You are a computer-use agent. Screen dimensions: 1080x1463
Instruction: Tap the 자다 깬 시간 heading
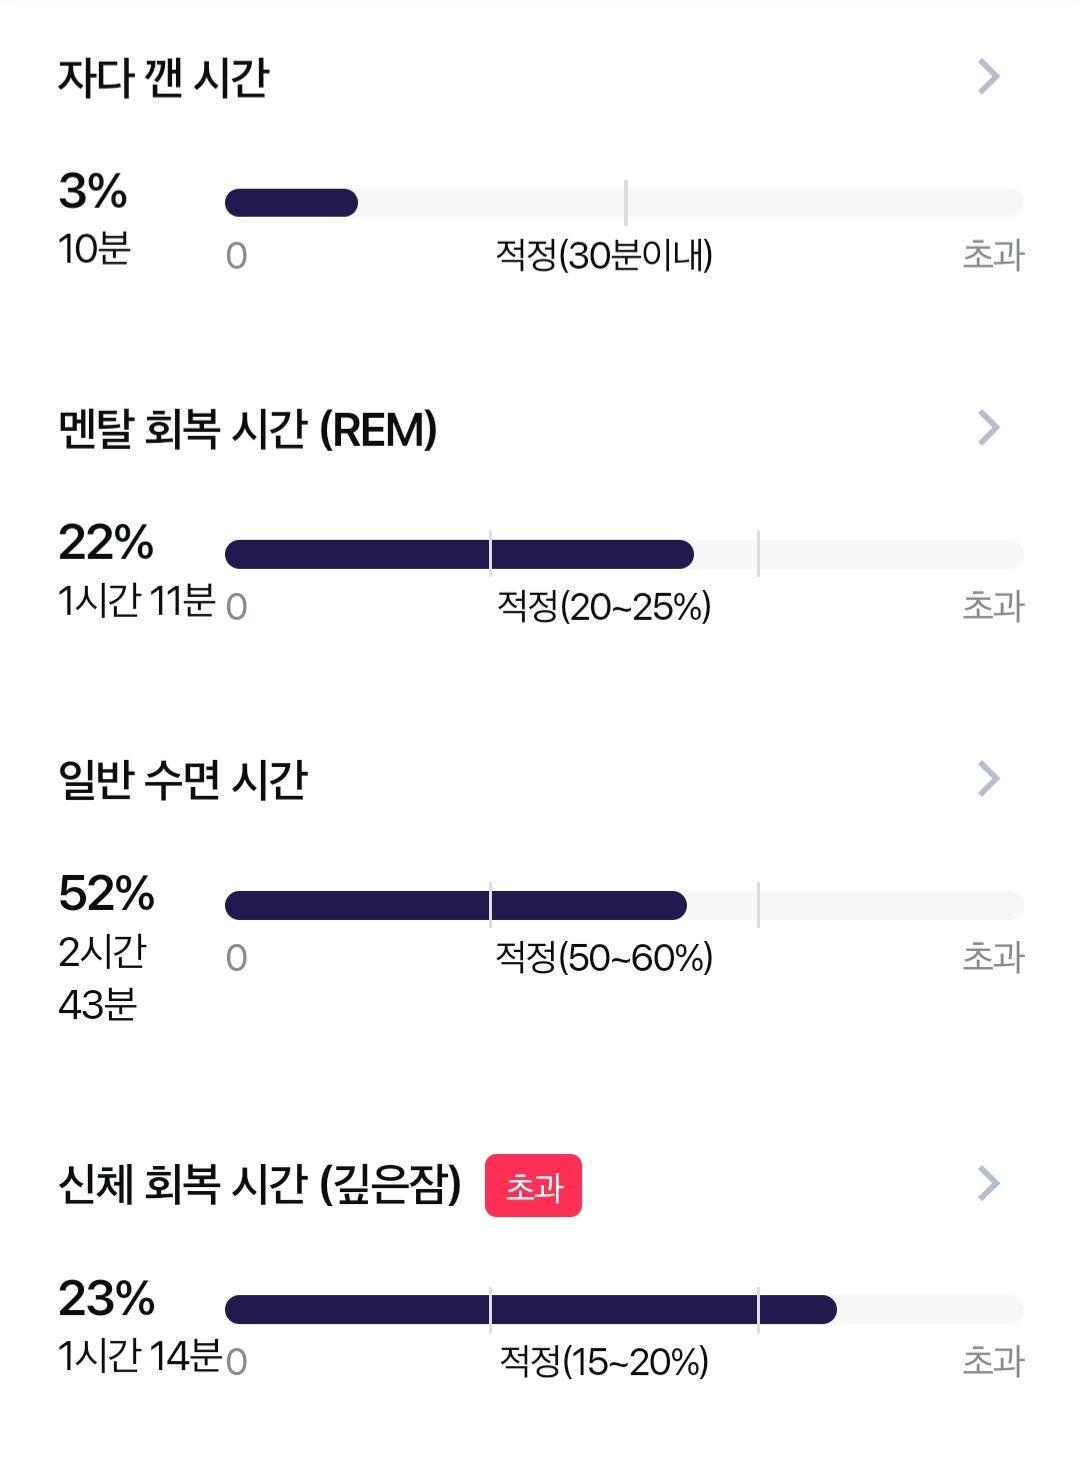coord(164,77)
